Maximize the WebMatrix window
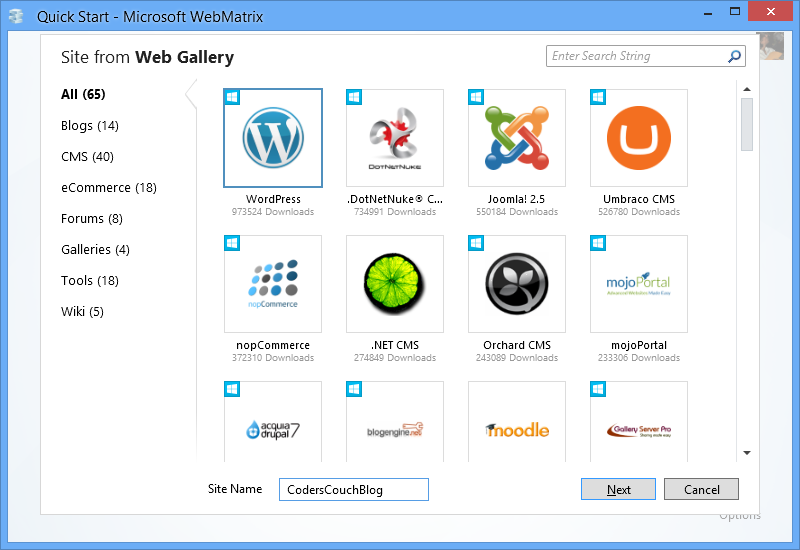Screen dimensions: 800x550 [x=735, y=11]
